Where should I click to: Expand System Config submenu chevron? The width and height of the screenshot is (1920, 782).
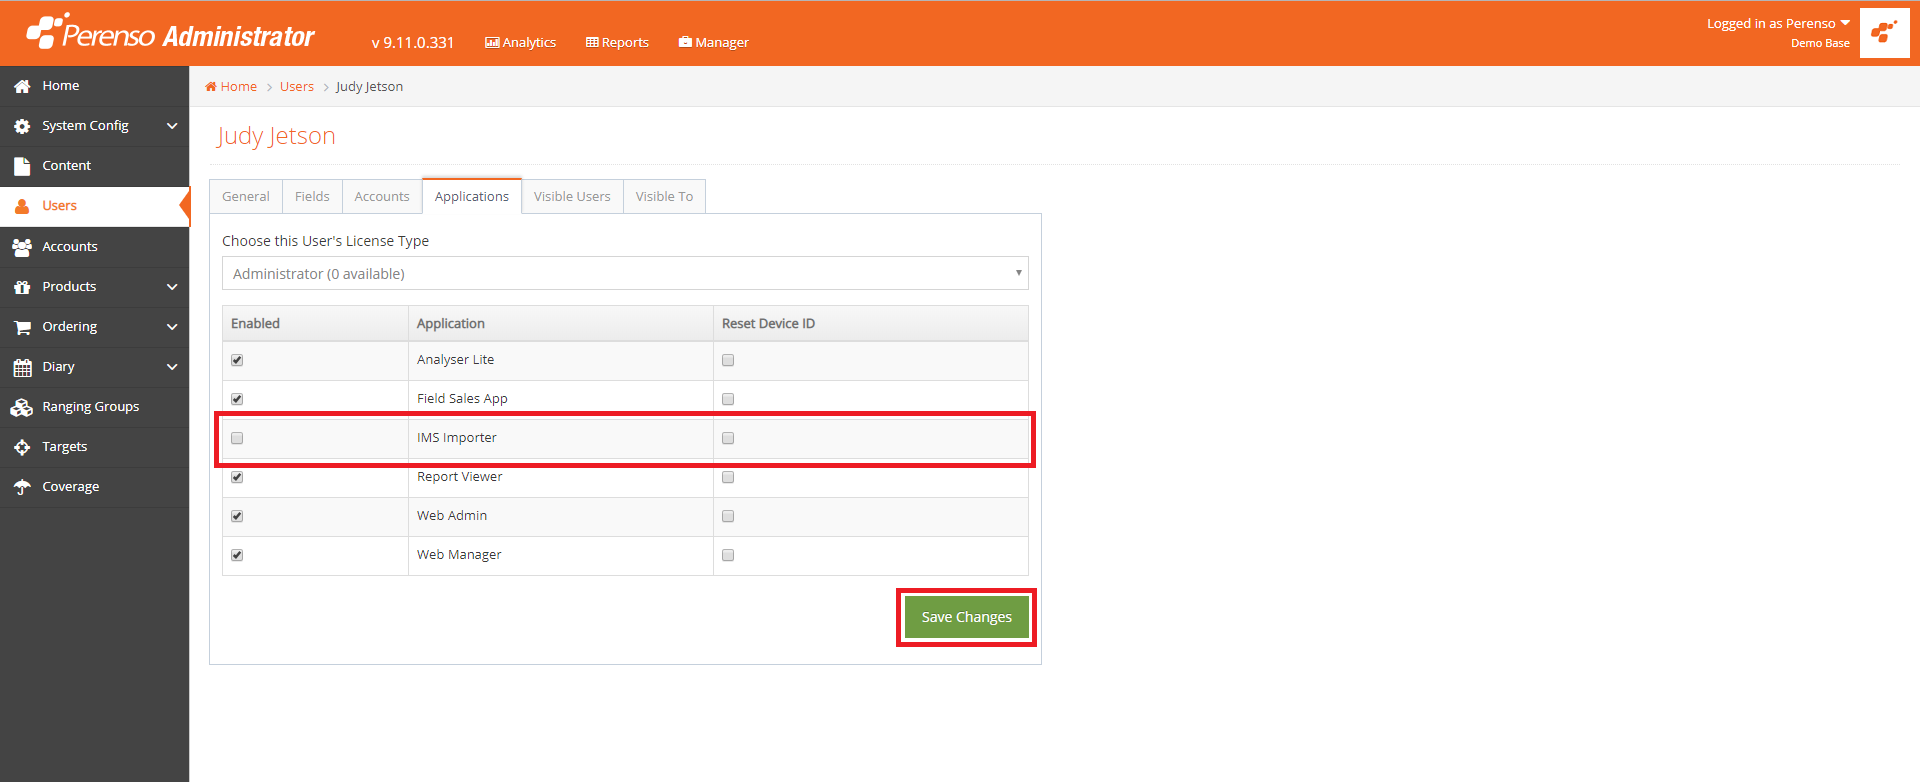172,126
